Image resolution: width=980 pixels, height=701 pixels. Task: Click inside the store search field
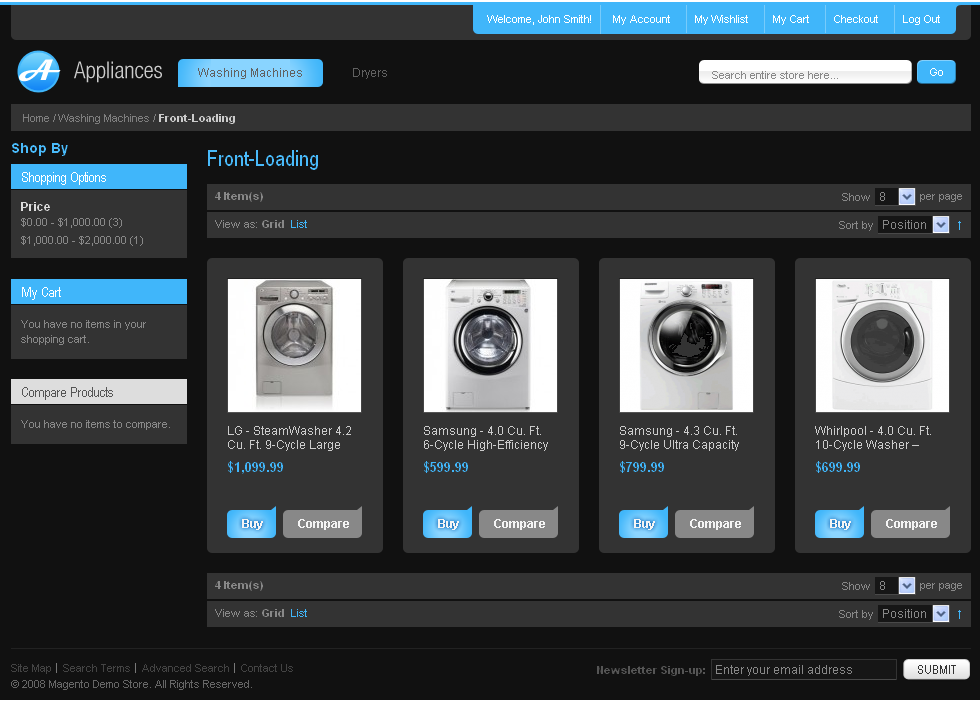click(x=805, y=72)
